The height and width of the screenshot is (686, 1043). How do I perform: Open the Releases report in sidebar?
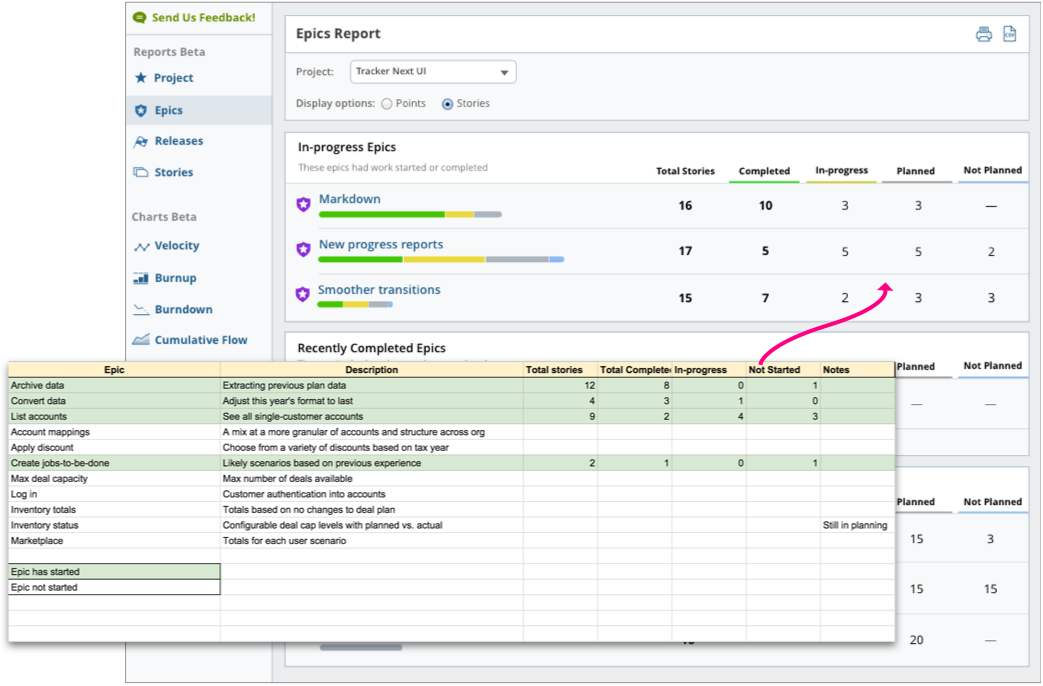pyautogui.click(x=178, y=142)
